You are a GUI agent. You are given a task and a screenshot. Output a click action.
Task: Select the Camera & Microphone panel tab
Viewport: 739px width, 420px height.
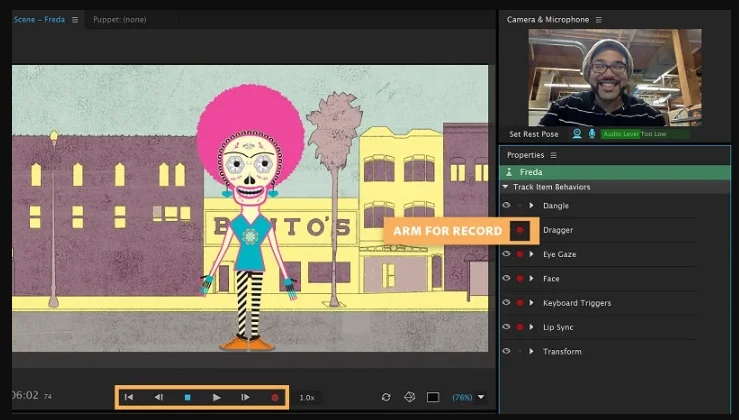click(548, 19)
